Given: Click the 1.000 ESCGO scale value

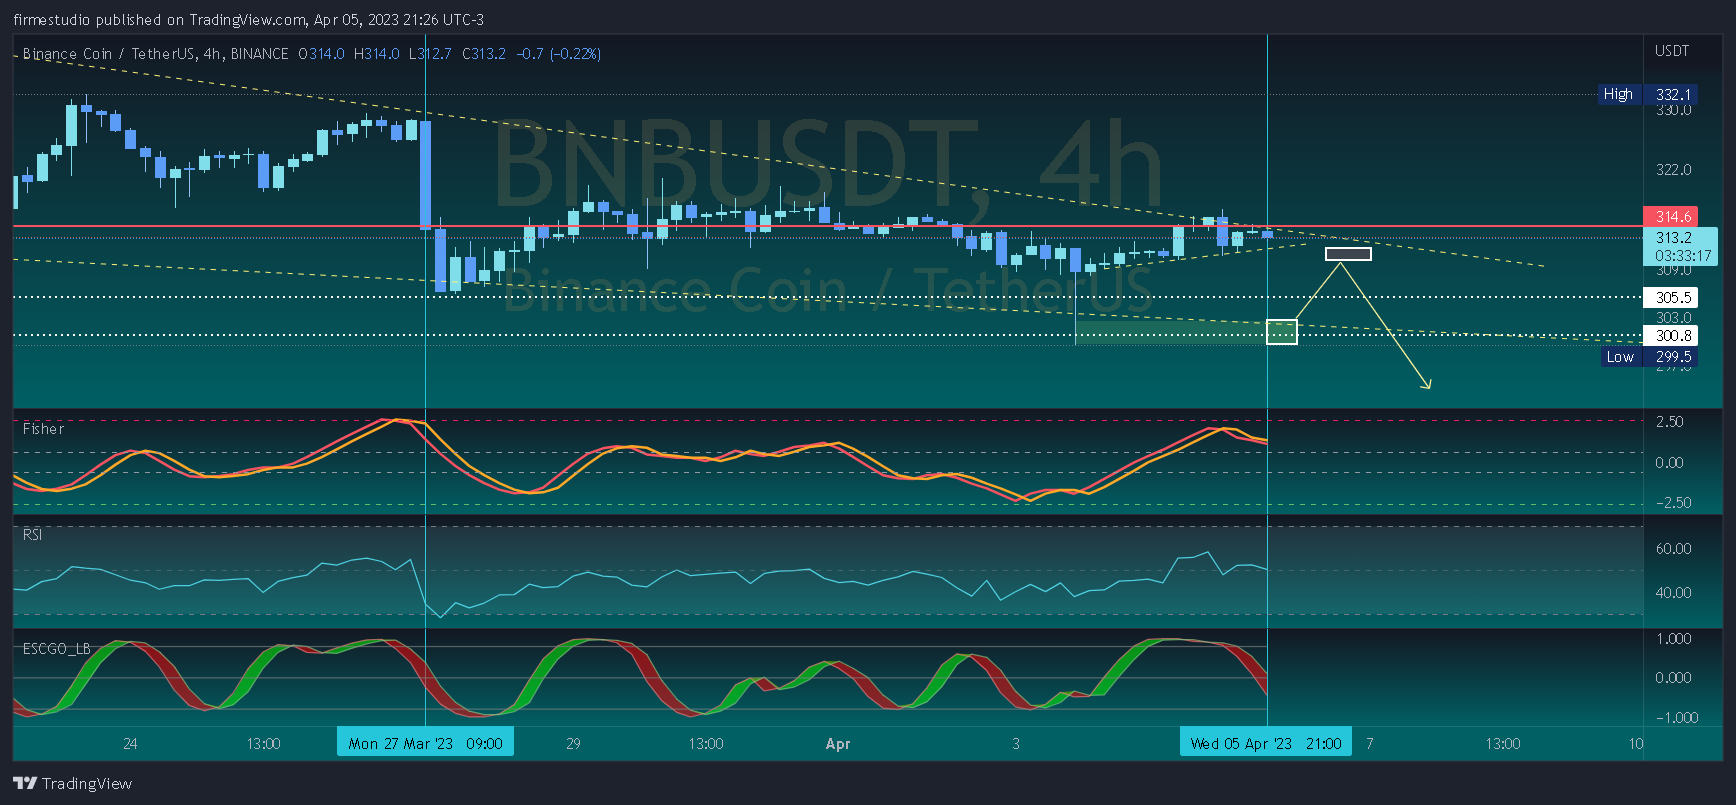Looking at the screenshot, I should 1673,638.
